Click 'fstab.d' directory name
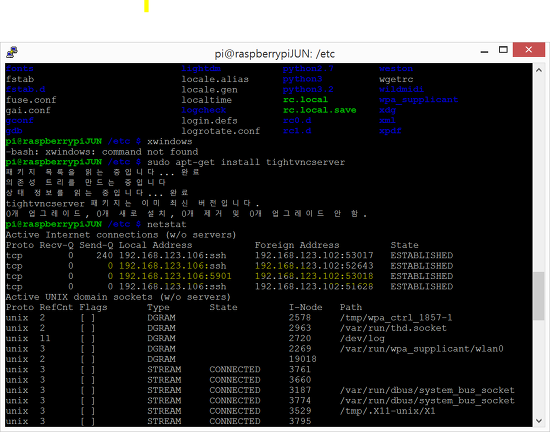Screen dimensions: 550x432 pyautogui.click(x=25, y=89)
